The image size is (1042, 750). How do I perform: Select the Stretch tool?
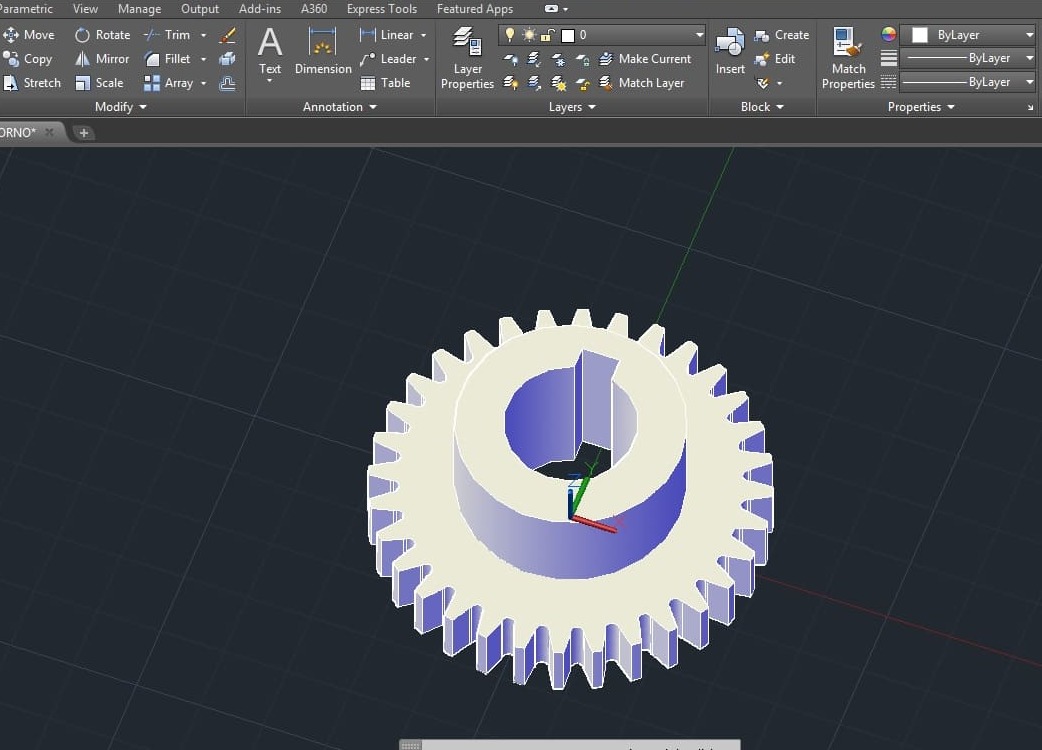[x=31, y=82]
